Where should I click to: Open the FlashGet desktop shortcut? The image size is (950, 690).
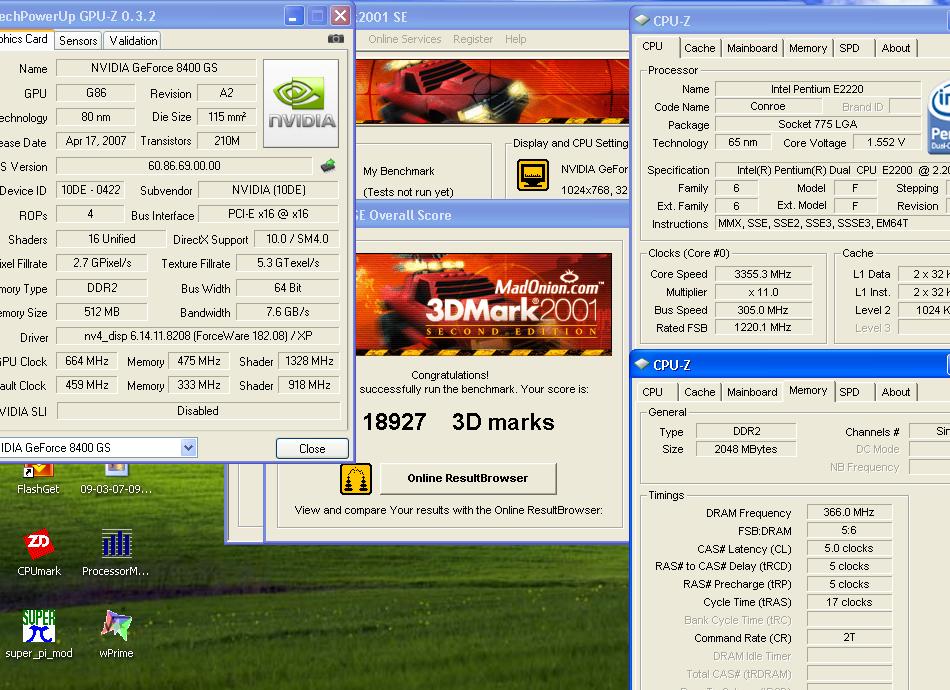38,479
